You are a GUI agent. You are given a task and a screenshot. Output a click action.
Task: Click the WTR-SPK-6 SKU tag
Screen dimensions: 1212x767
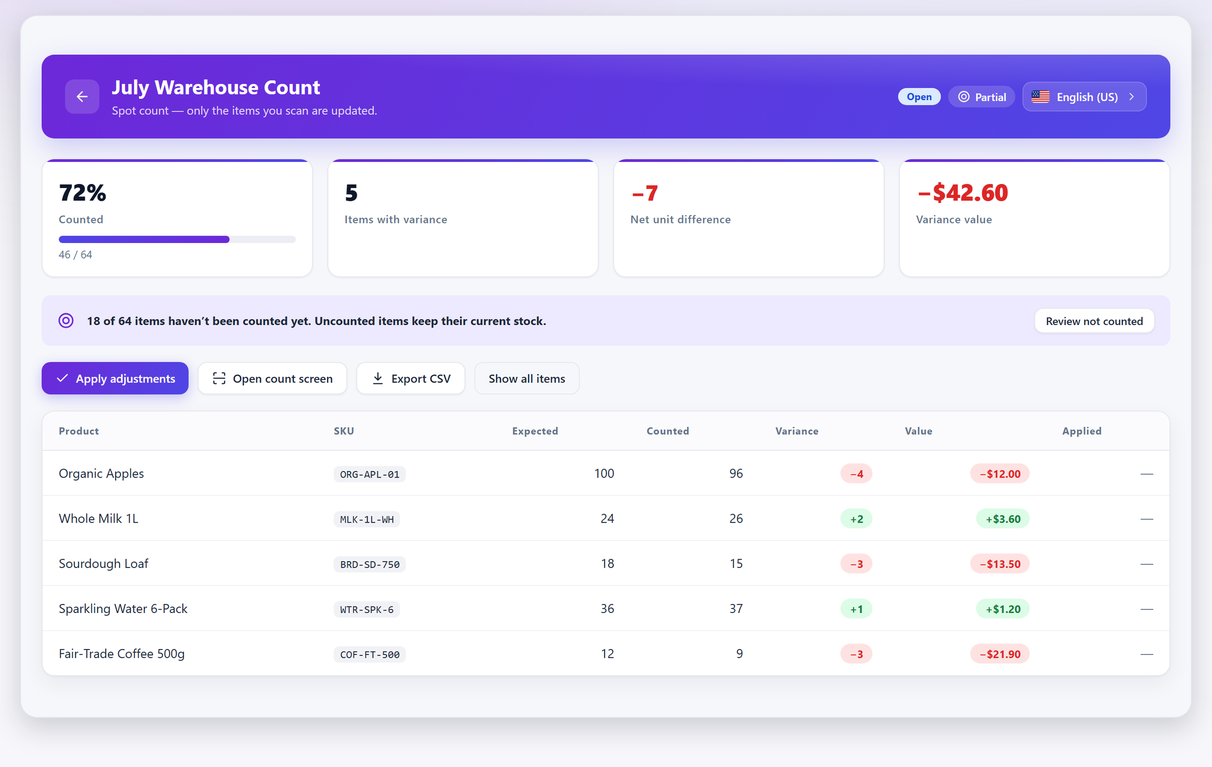tap(367, 609)
